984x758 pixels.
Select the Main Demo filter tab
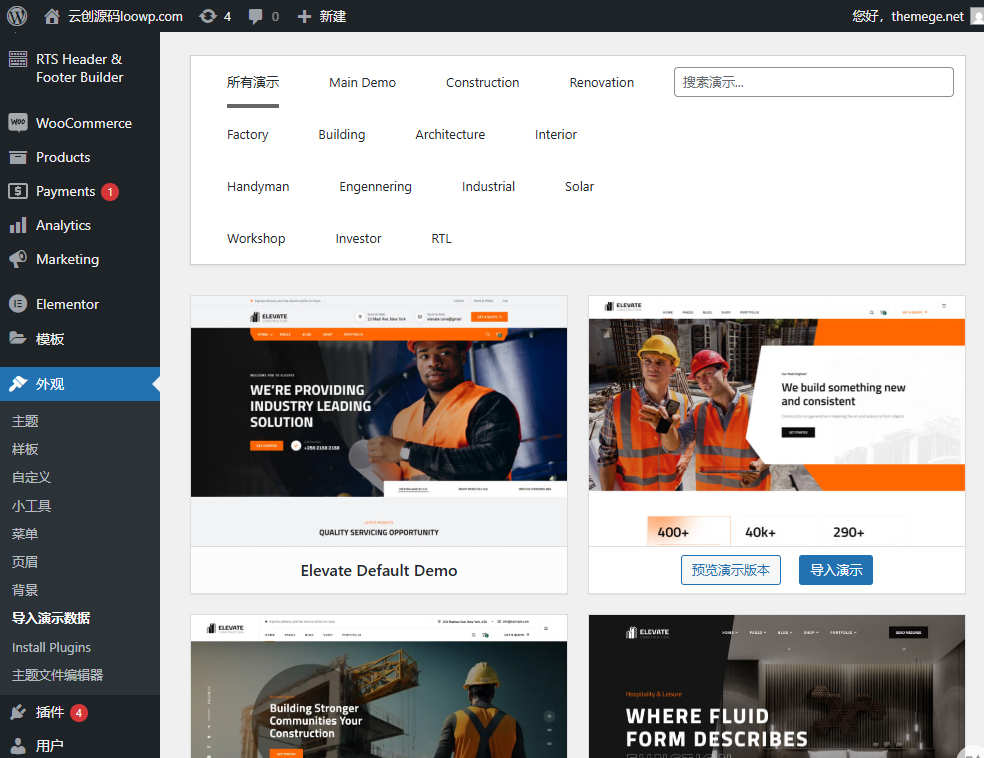(x=363, y=82)
